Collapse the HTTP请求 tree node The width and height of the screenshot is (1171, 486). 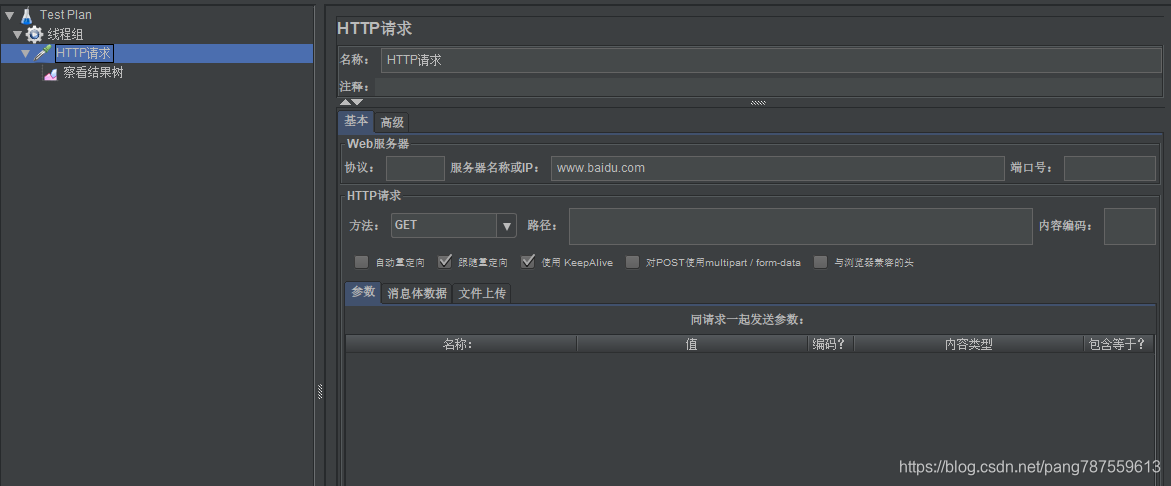26,53
